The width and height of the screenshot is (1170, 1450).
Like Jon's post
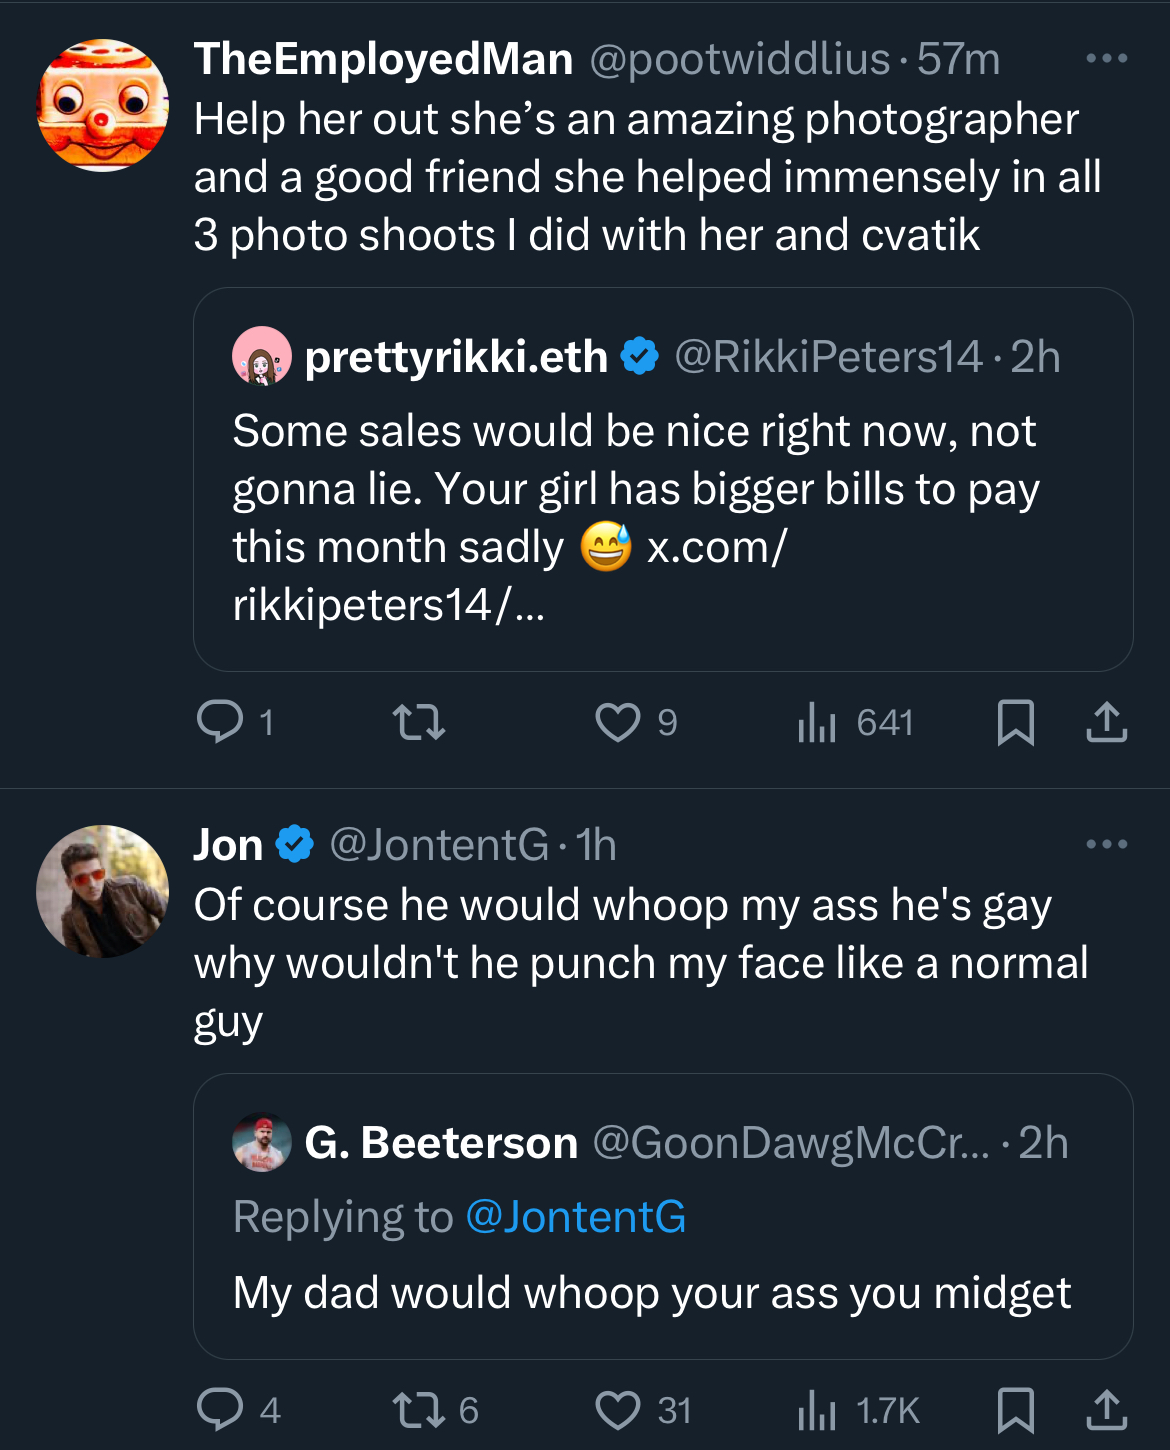tap(618, 1409)
